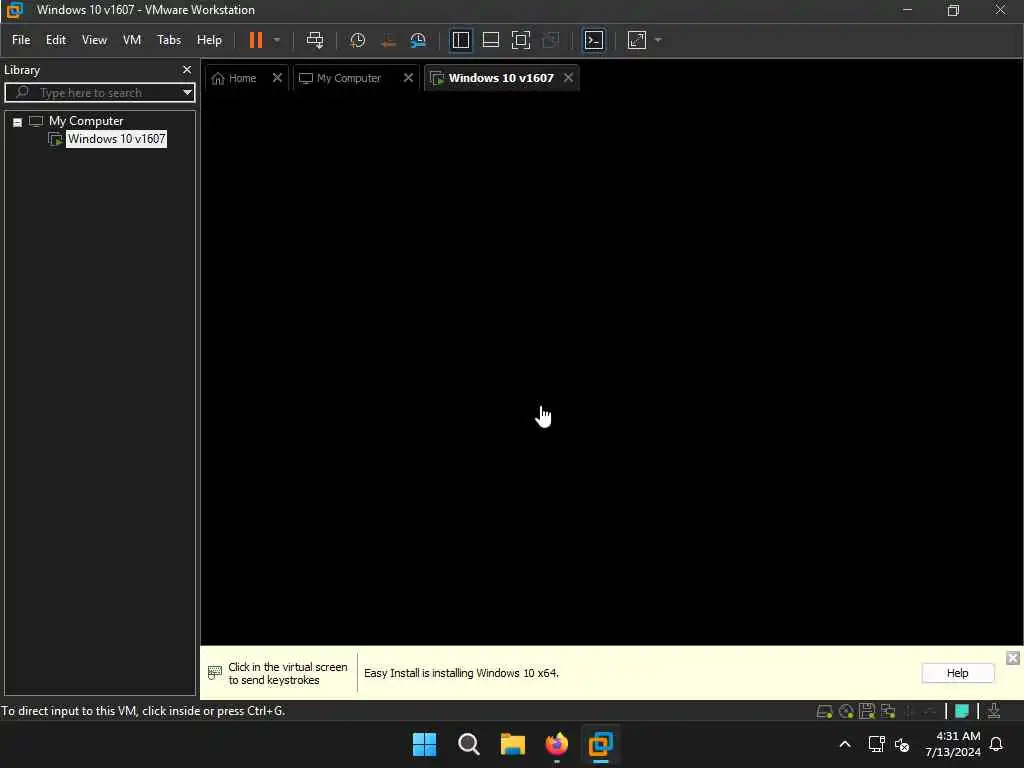Open taskbar Search
Image resolution: width=1024 pixels, height=768 pixels.
tap(468, 744)
